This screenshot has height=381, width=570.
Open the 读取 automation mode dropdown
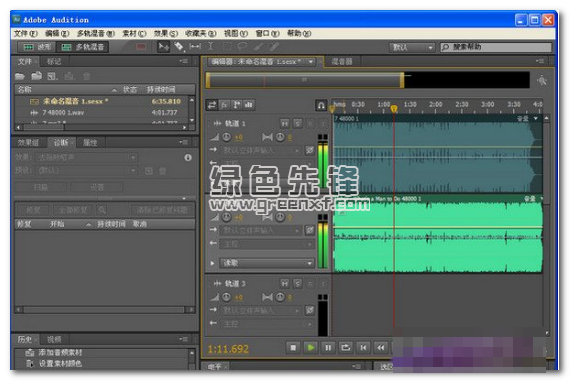(x=266, y=263)
